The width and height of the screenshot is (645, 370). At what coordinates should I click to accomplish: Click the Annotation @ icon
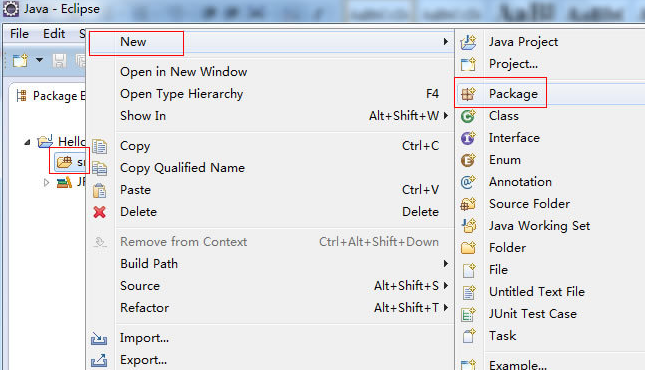468,182
